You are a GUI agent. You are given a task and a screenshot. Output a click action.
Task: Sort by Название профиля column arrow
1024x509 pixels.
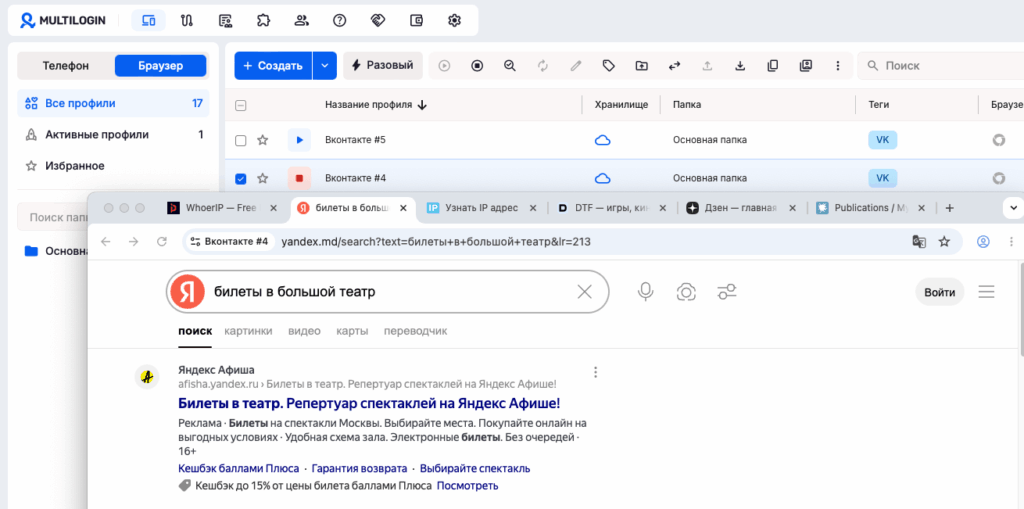(421, 105)
